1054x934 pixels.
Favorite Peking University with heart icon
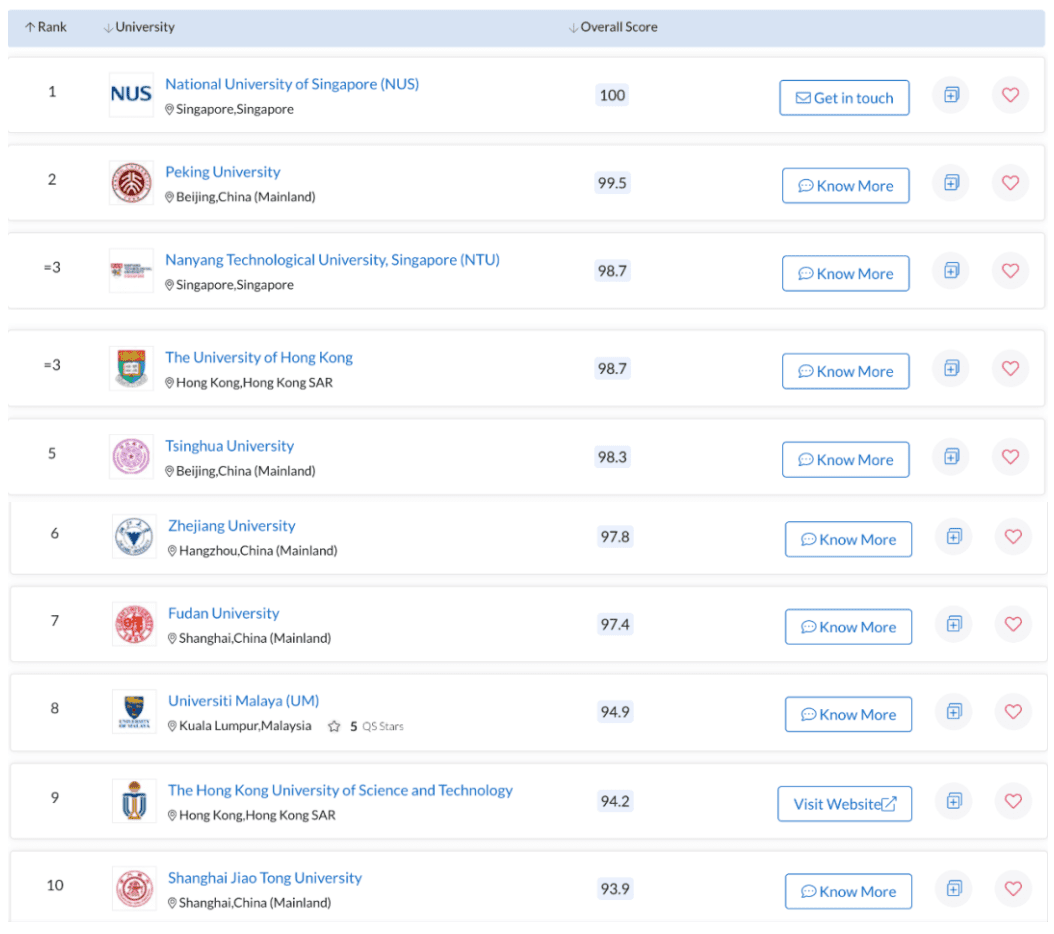click(1010, 183)
